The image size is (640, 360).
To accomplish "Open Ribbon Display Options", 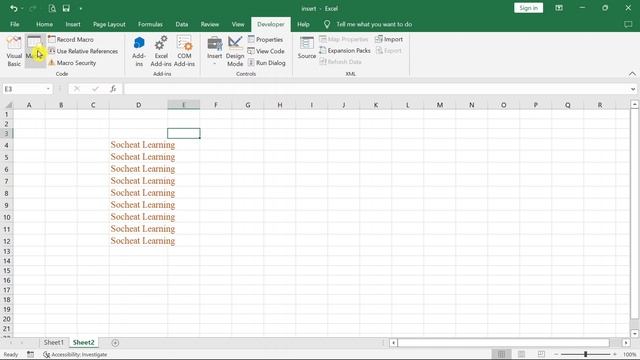I will click(559, 8).
